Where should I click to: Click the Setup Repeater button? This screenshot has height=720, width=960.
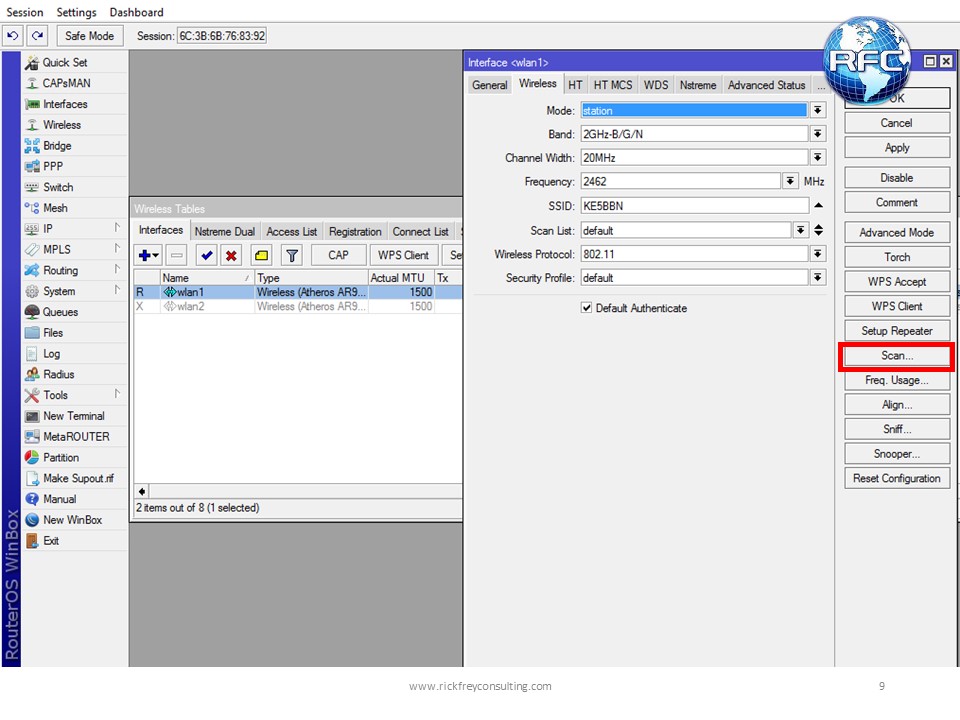click(897, 331)
